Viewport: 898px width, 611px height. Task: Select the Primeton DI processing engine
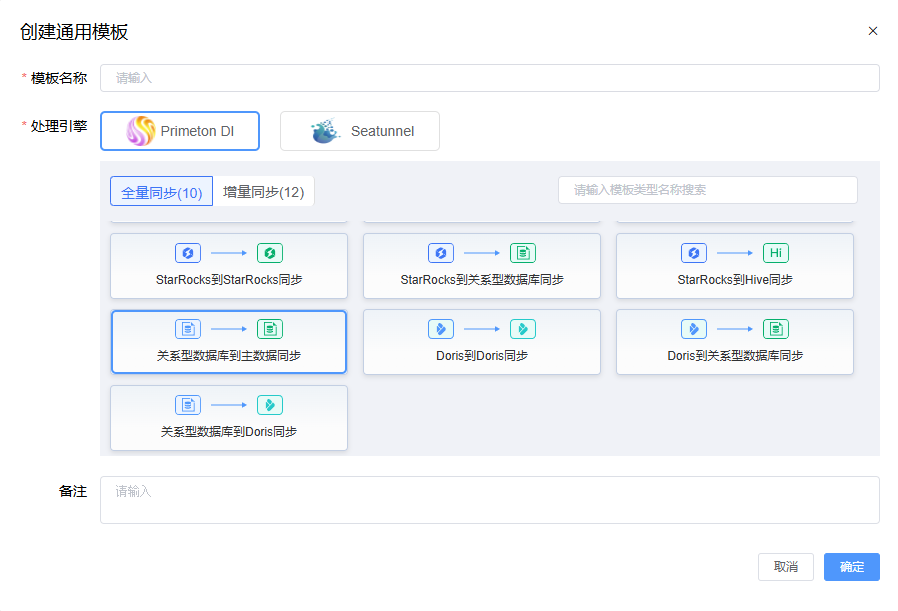180,130
